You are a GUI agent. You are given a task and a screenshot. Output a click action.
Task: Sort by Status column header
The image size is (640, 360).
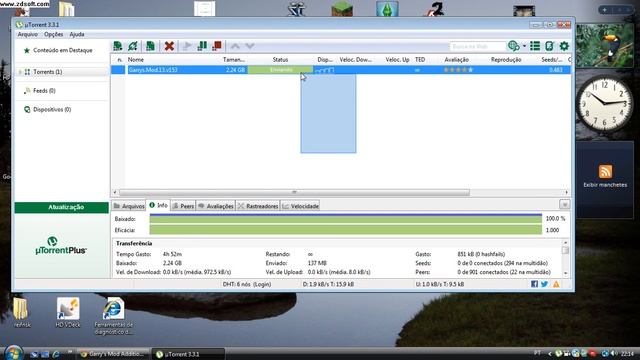coord(280,60)
